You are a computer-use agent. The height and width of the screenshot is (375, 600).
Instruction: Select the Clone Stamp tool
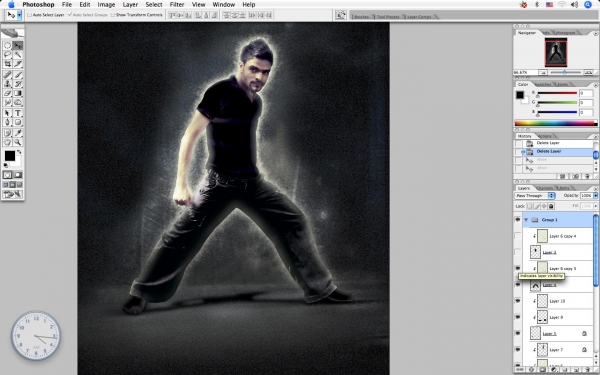click(7, 84)
